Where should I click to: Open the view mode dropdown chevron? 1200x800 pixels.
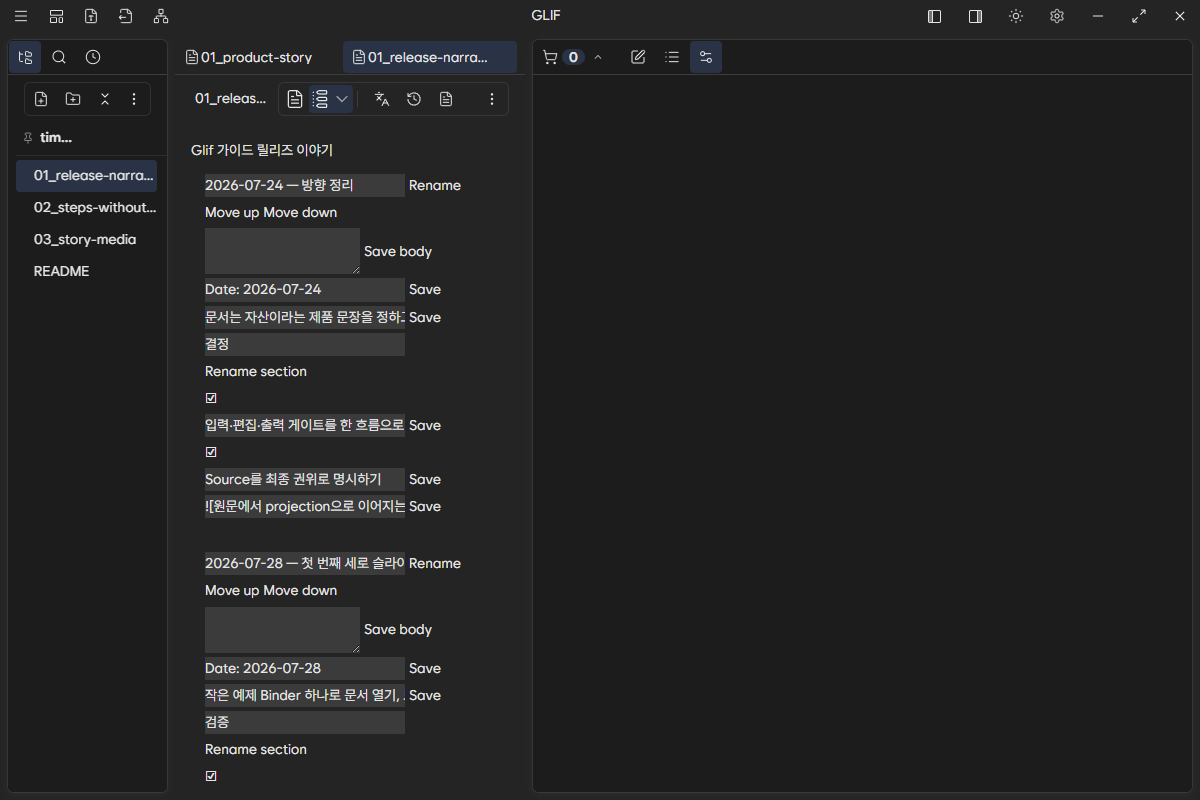coord(342,99)
